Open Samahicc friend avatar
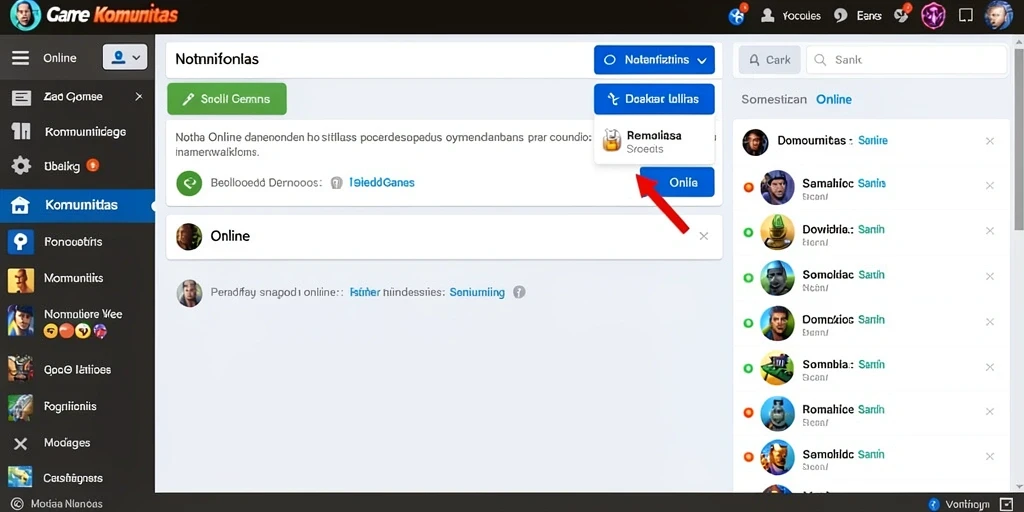 777,187
